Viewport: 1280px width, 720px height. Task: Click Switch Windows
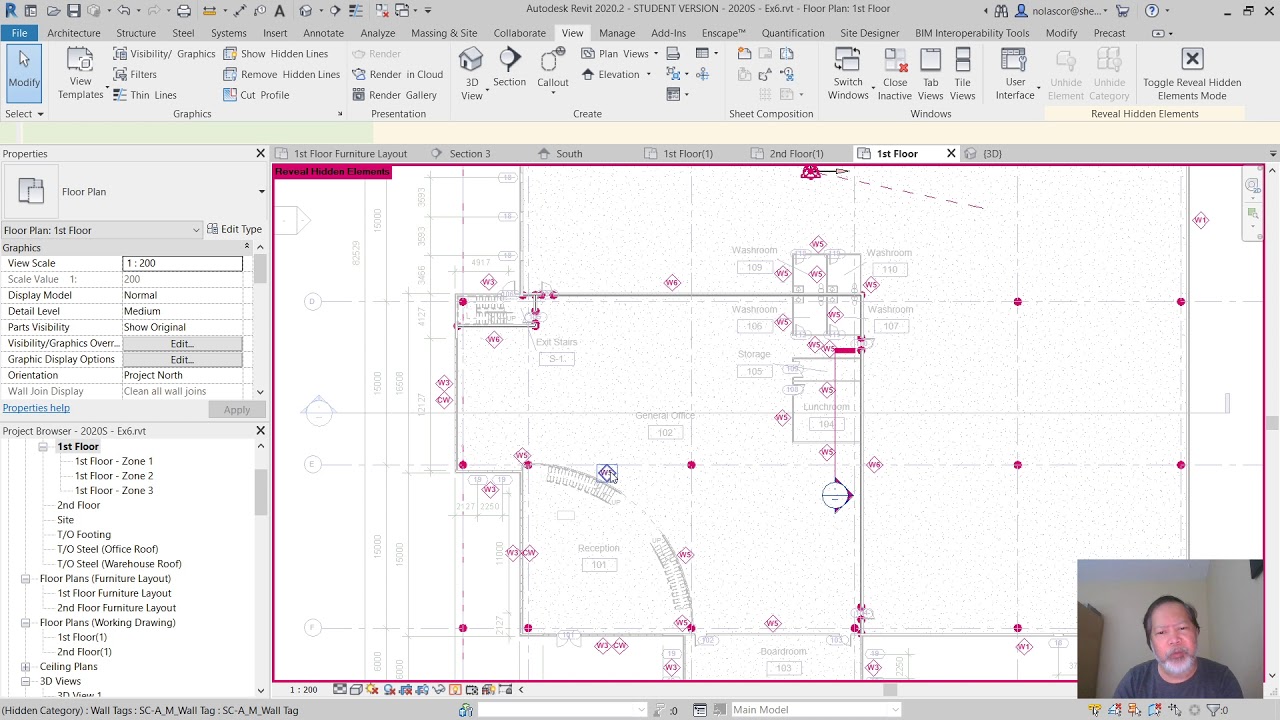(847, 75)
